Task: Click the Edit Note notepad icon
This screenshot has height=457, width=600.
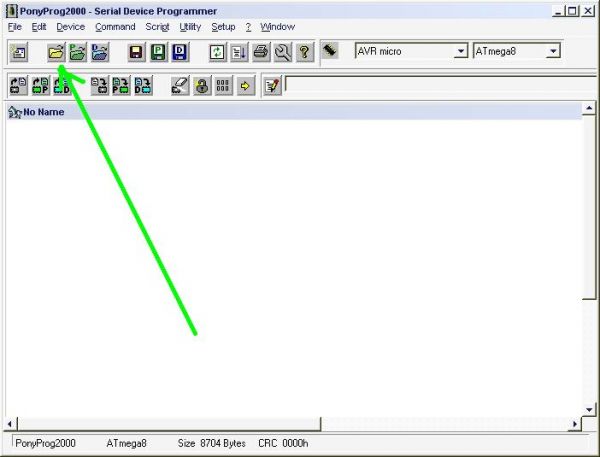Action: tap(271, 86)
